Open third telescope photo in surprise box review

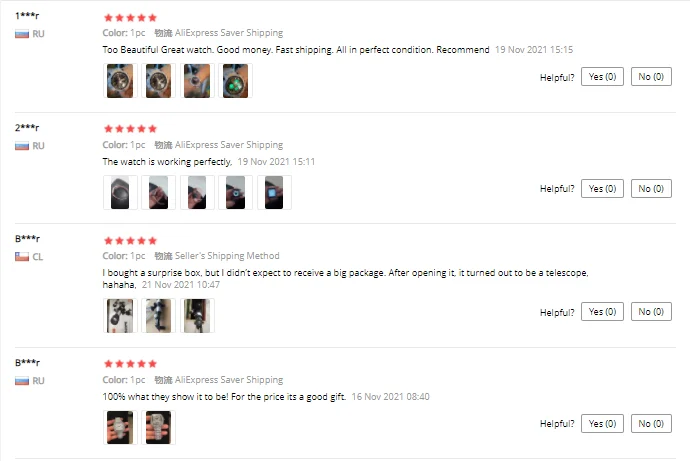pyautogui.click(x=197, y=316)
